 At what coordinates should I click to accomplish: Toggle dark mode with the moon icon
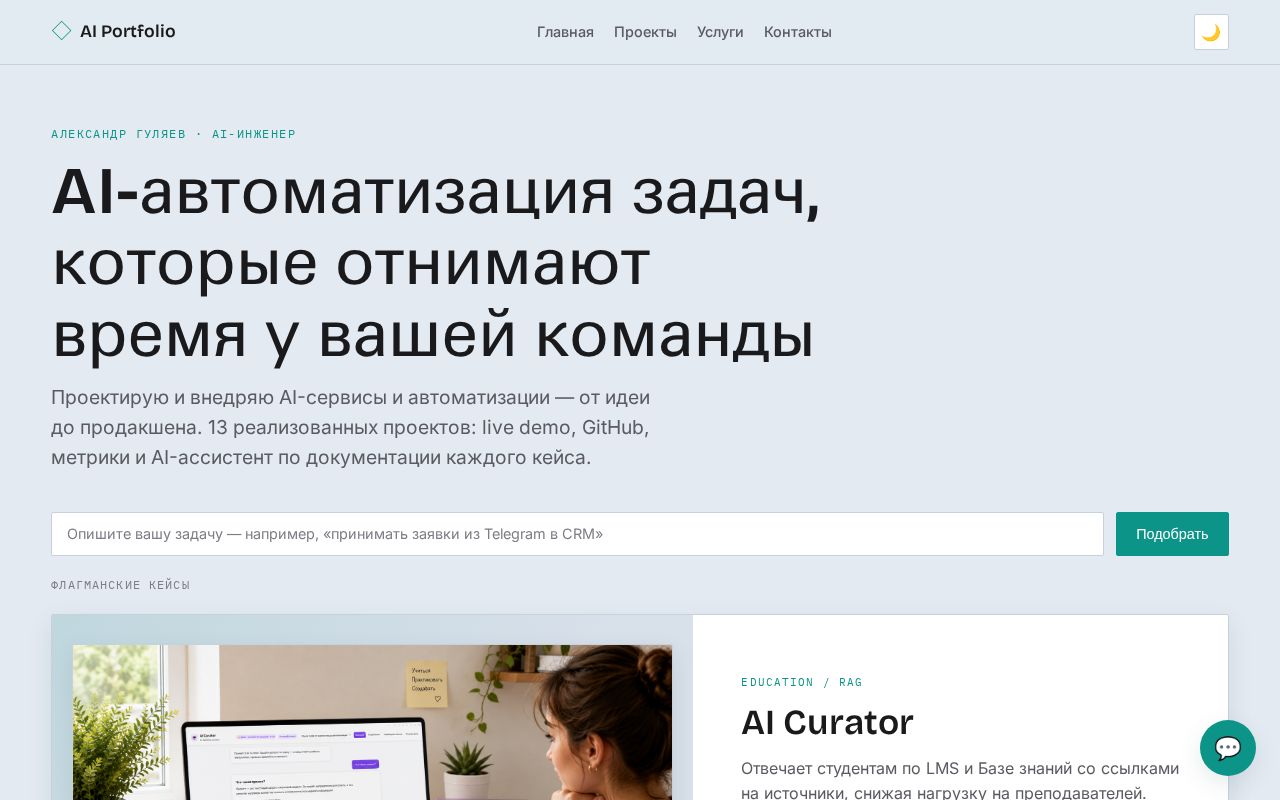point(1211,32)
